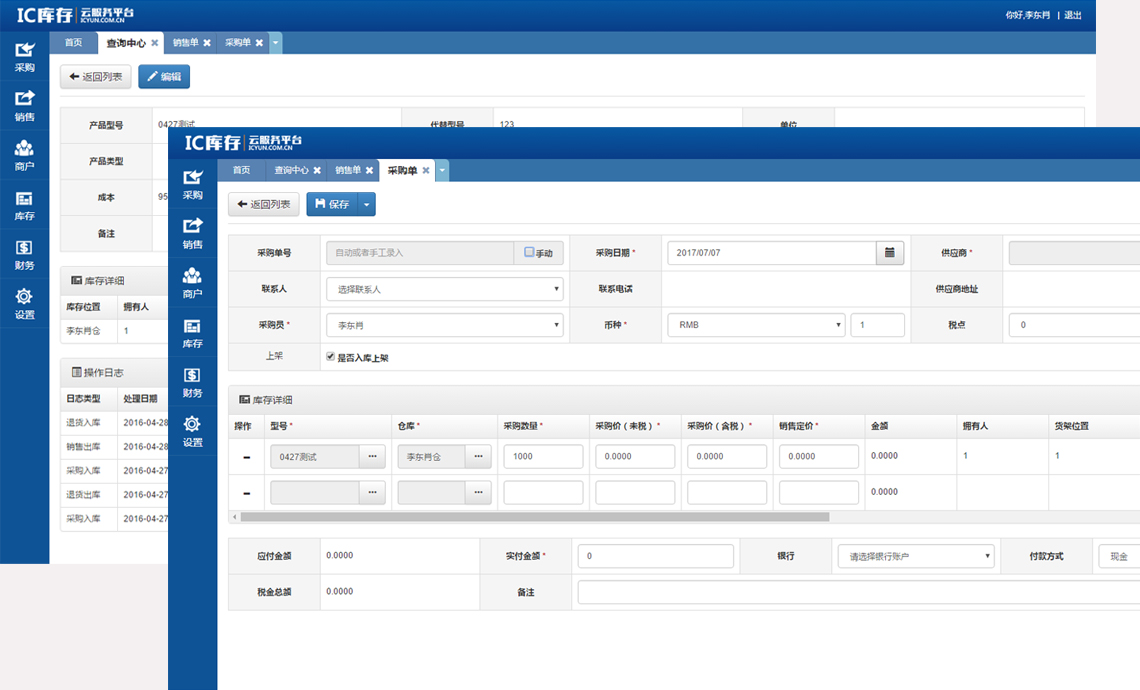The height and width of the screenshot is (690, 1140).
Task: Click the ellipsis button next to 0427测试
Action: pos(373,457)
